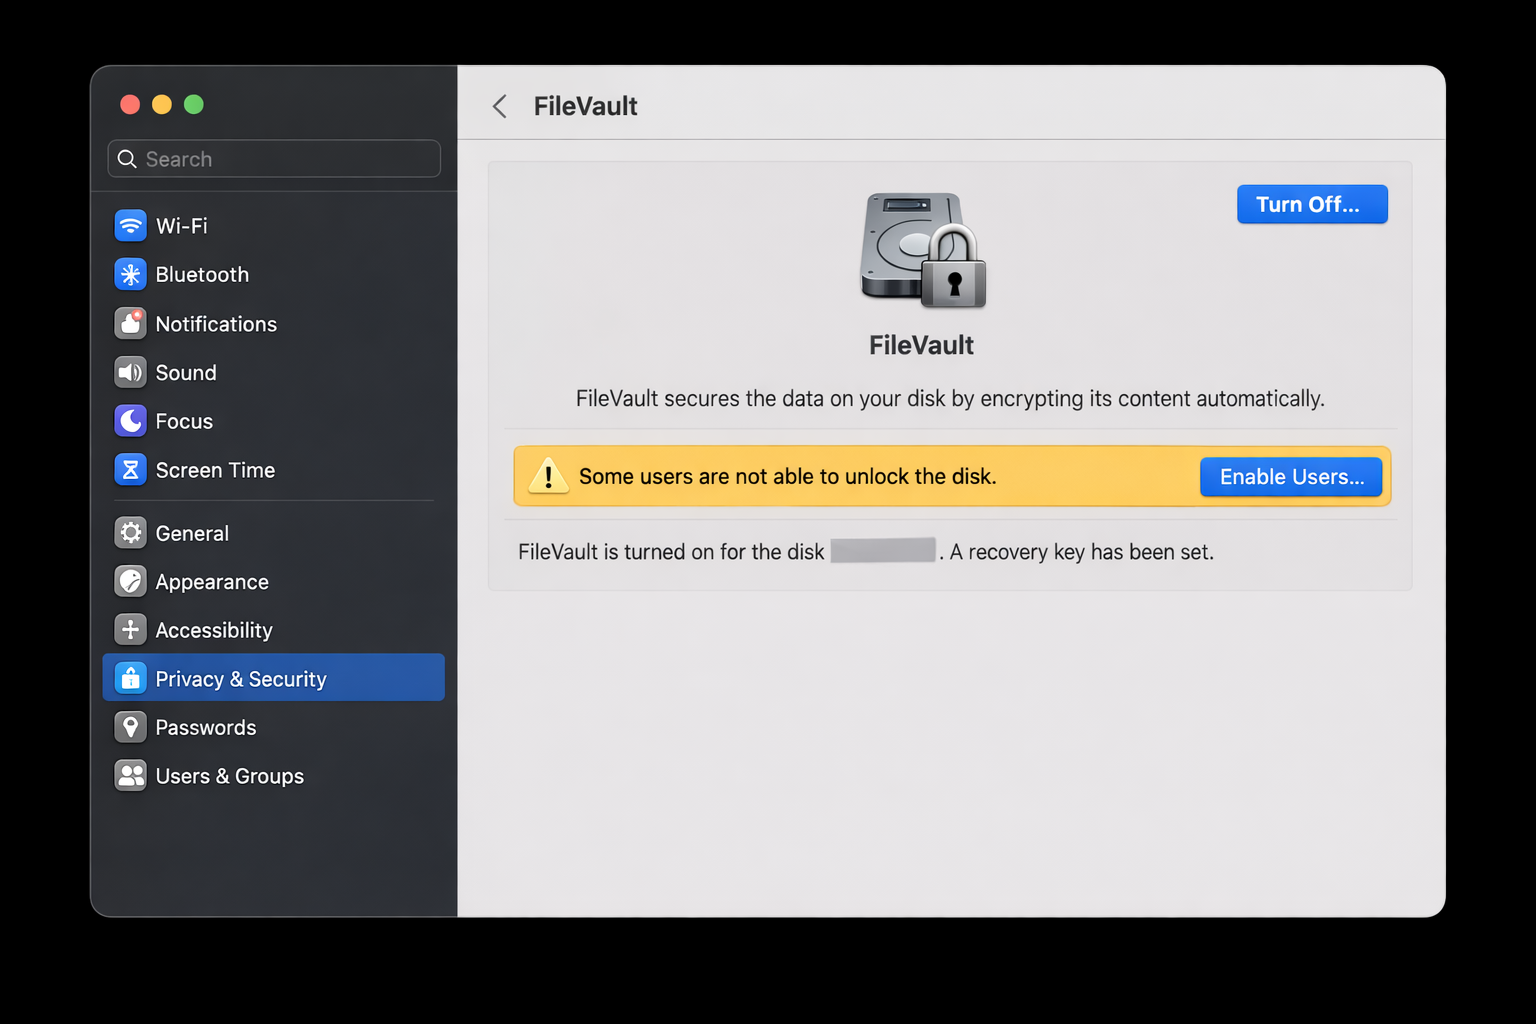
Task: Click the yellow warning triangle icon
Action: [x=548, y=476]
